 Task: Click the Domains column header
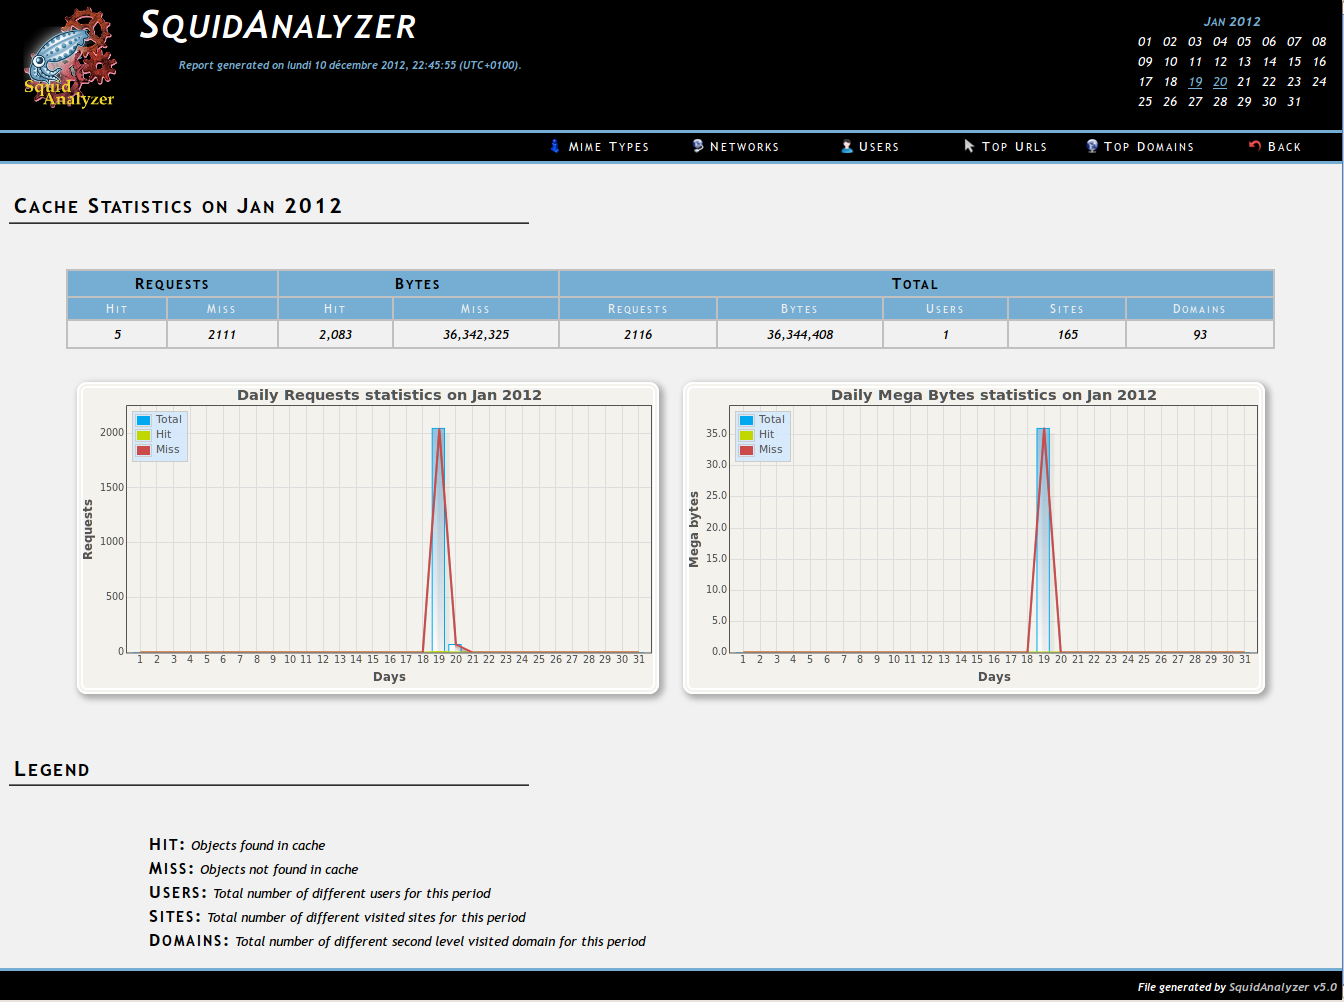pos(1200,309)
